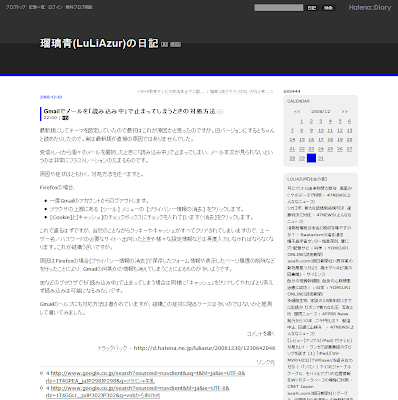Click the RSS badge after the blog title
The image size is (398, 400).
point(176,44)
